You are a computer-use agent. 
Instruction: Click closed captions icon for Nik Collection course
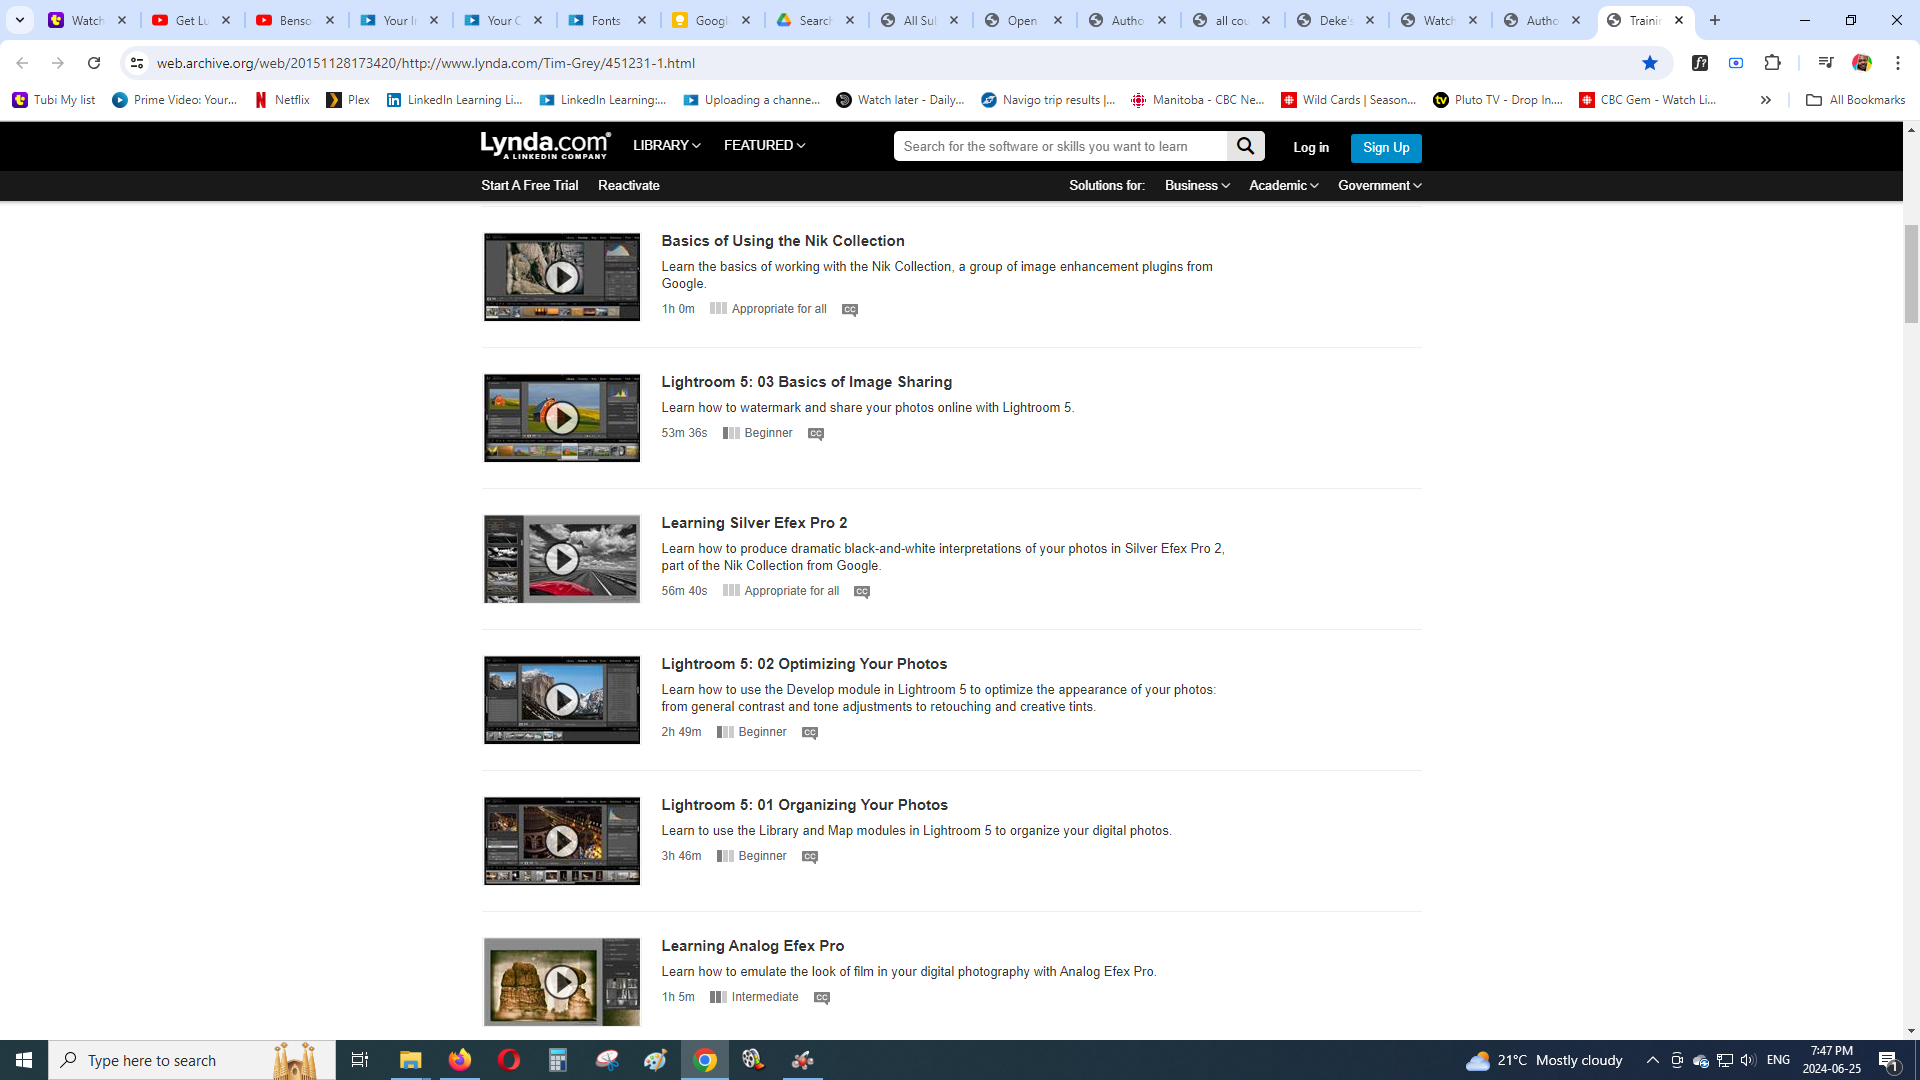(849, 310)
